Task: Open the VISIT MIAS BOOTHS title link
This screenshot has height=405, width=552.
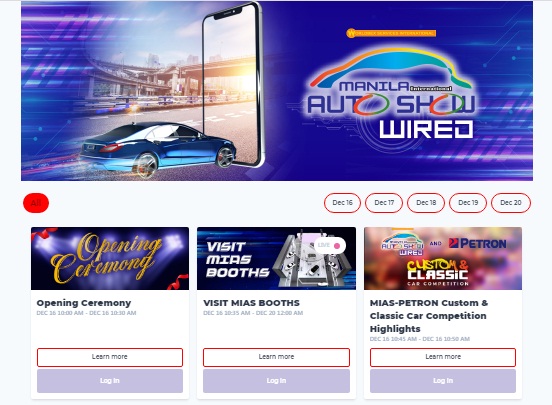Action: coord(251,303)
